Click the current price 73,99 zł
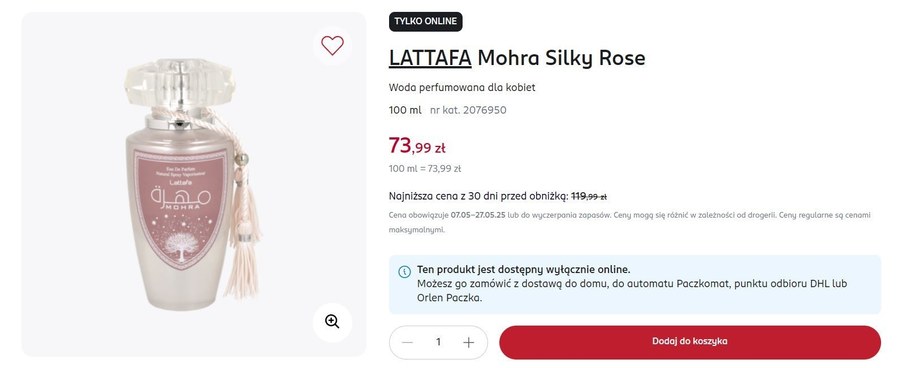This screenshot has width=915, height=368. tap(417, 145)
